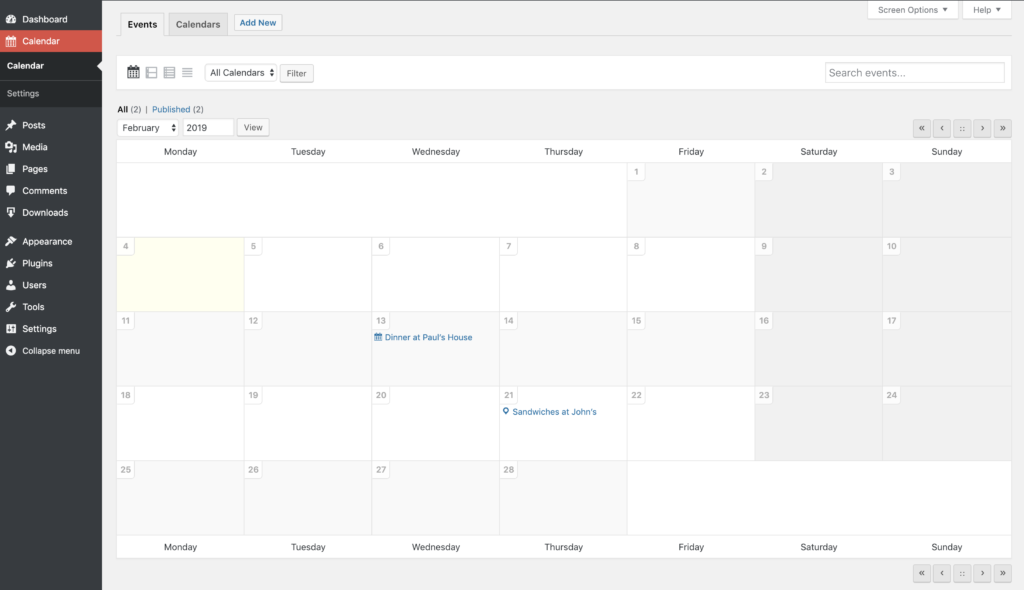Screen dimensions: 1024x590
Task: Switch to the Calendars tab
Action: (x=198, y=24)
